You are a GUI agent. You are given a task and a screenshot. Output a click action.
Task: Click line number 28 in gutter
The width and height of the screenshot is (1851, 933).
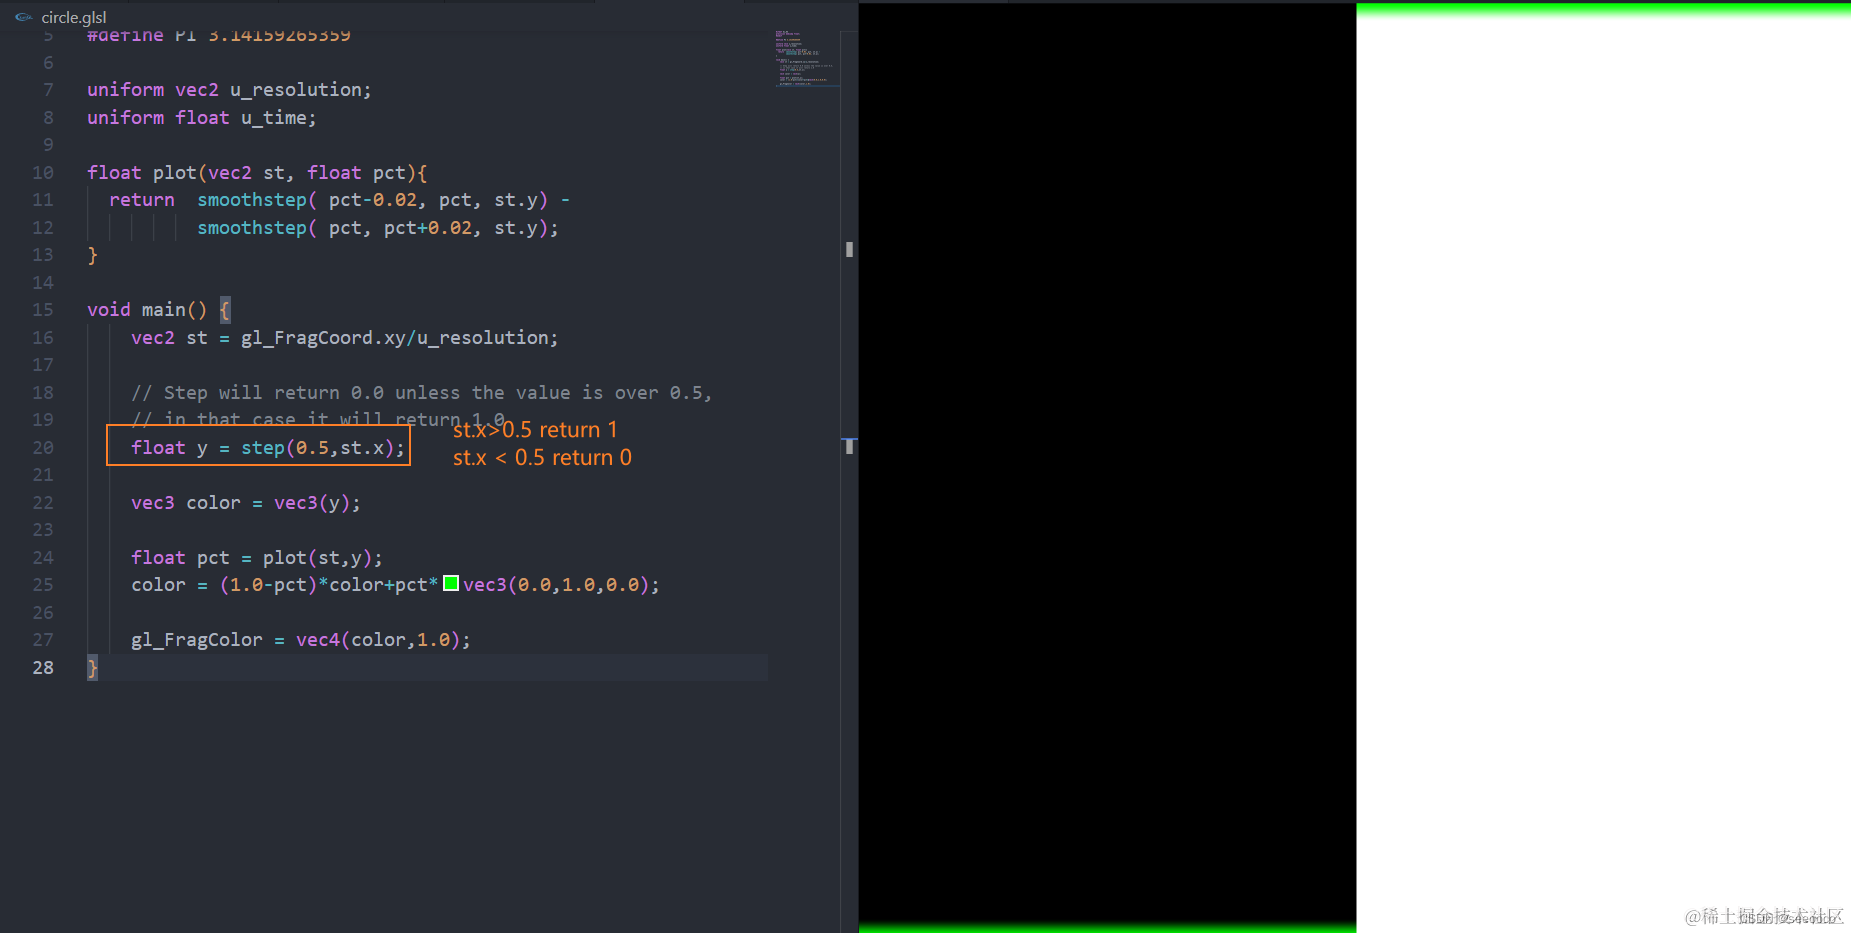(43, 668)
